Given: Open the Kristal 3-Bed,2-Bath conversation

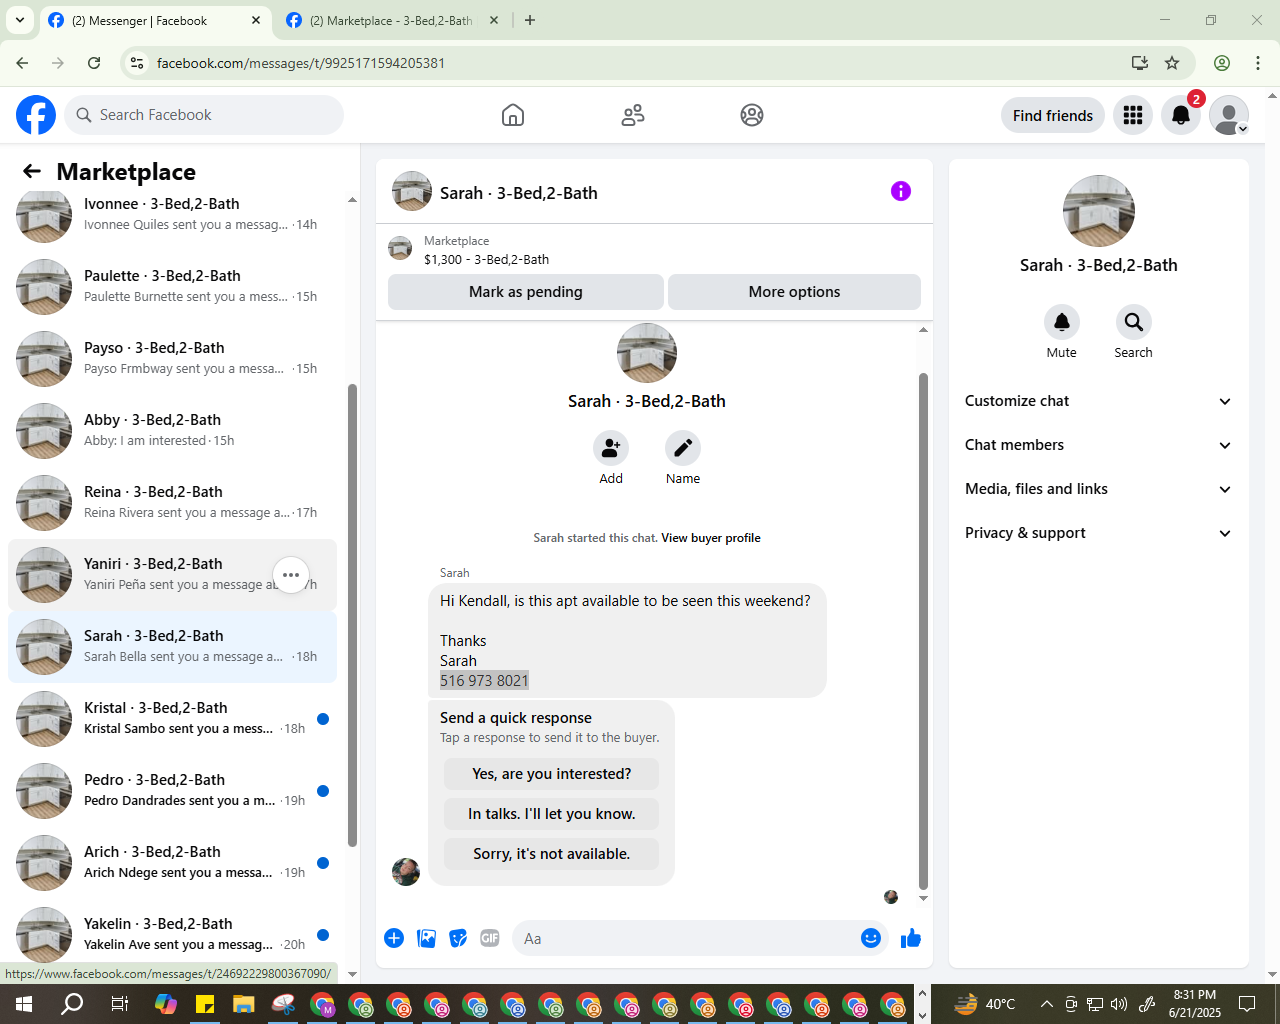Looking at the screenshot, I should (172, 718).
